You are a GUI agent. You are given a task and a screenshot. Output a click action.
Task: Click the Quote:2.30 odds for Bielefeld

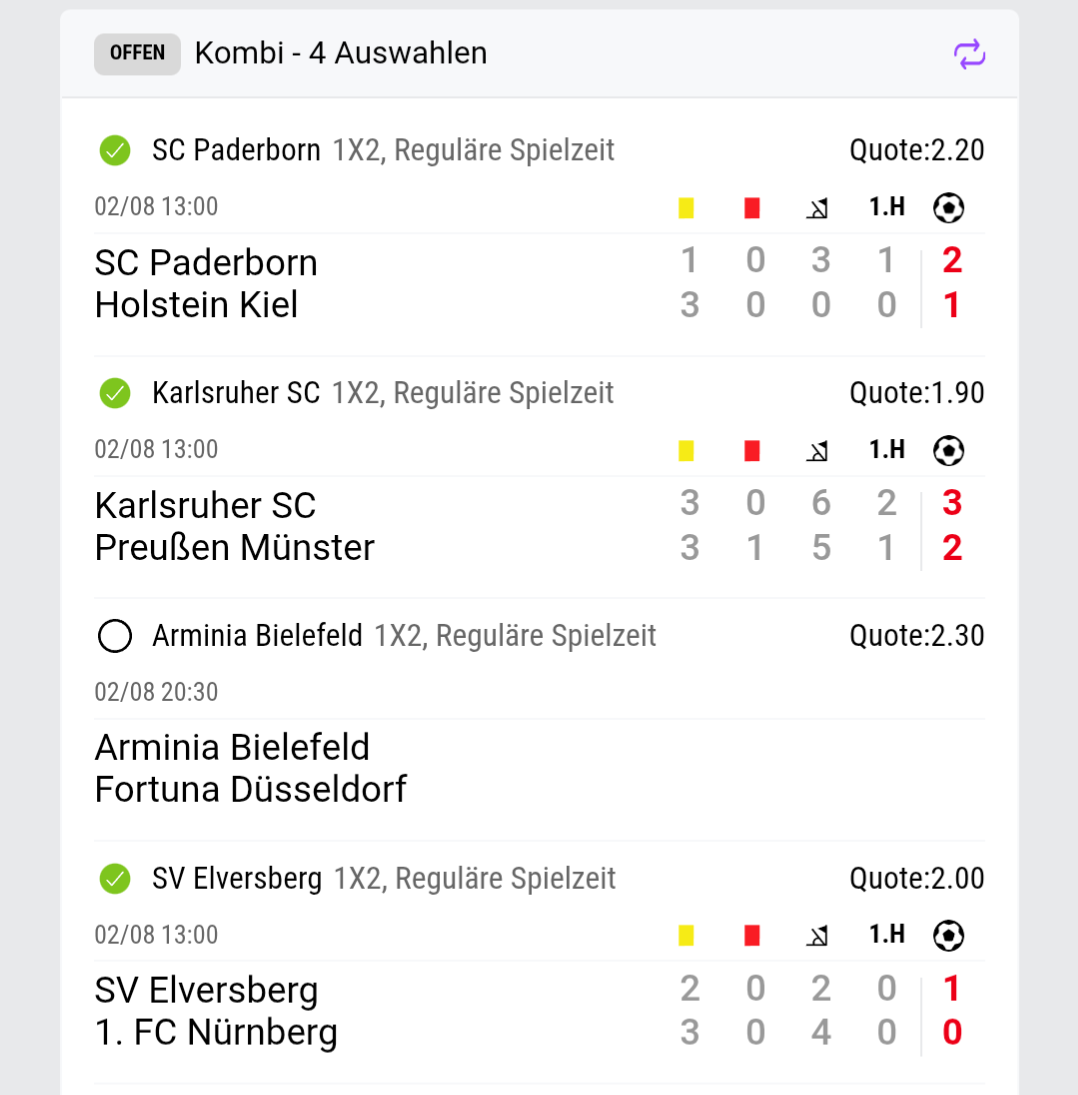(x=917, y=636)
